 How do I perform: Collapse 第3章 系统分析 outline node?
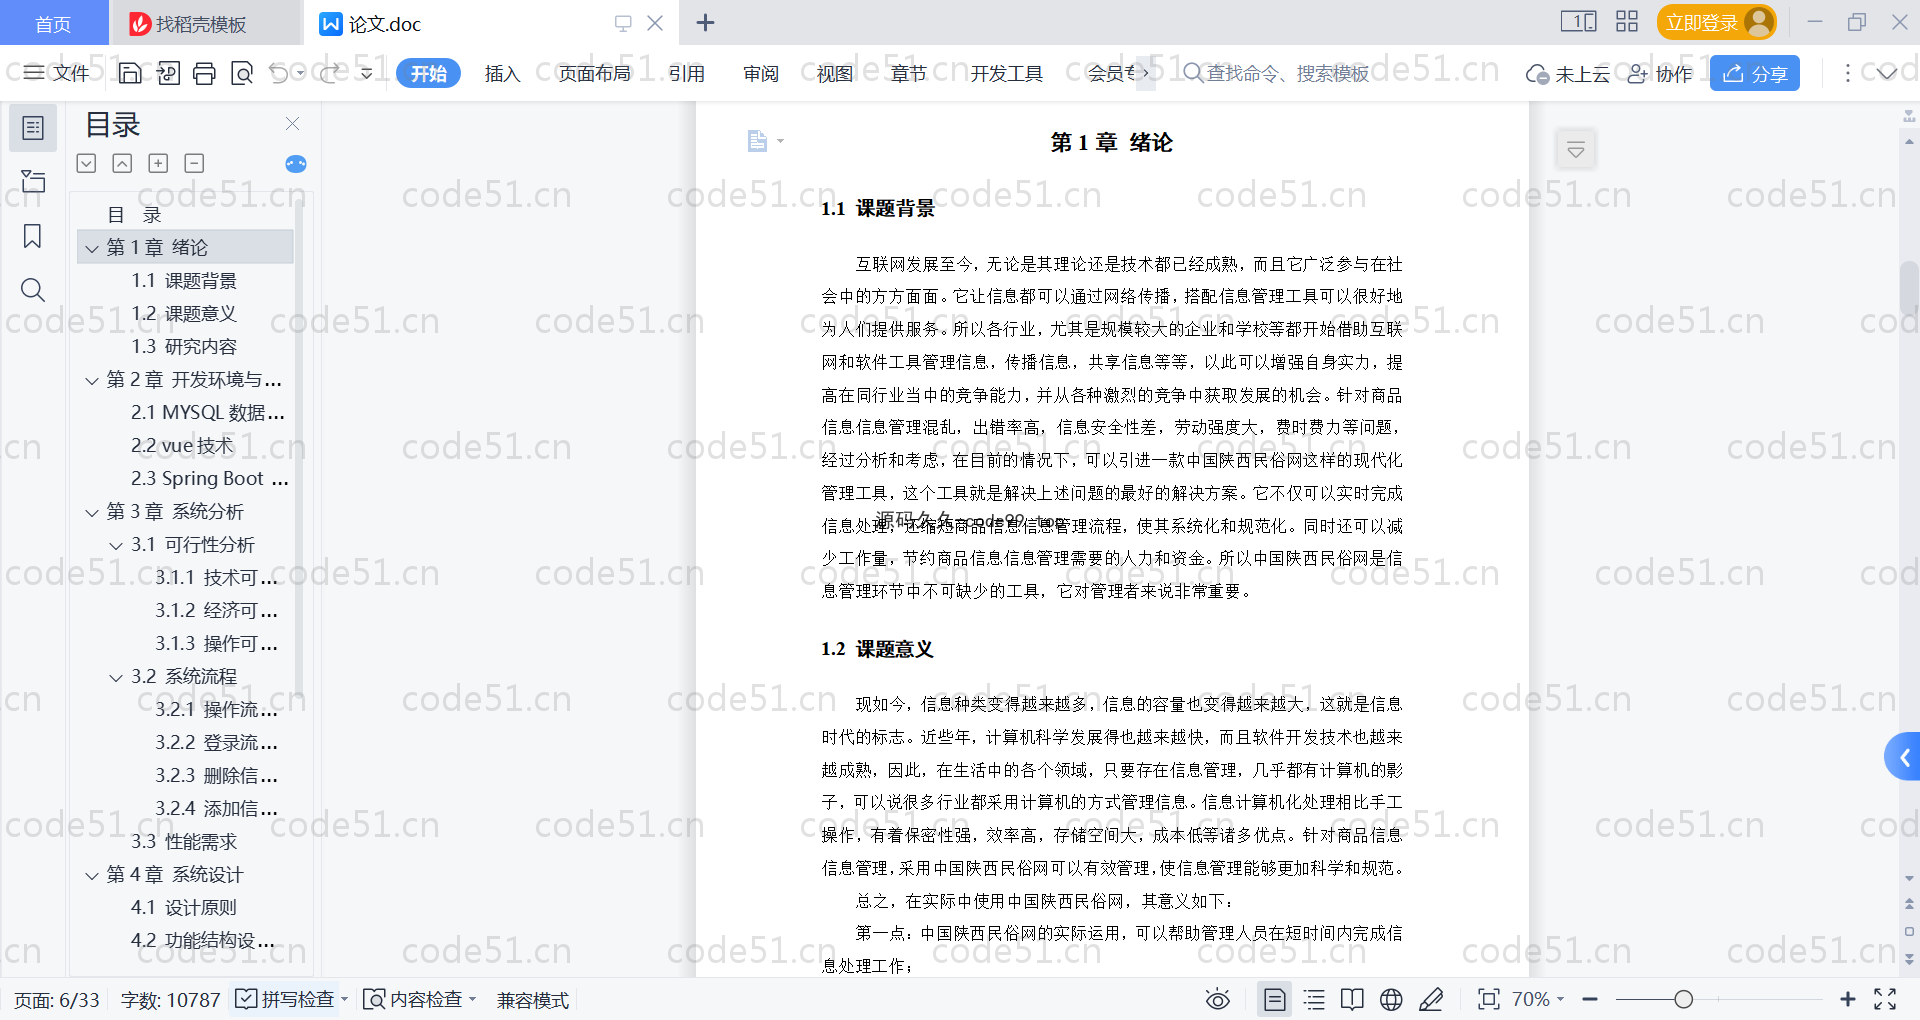point(92,512)
